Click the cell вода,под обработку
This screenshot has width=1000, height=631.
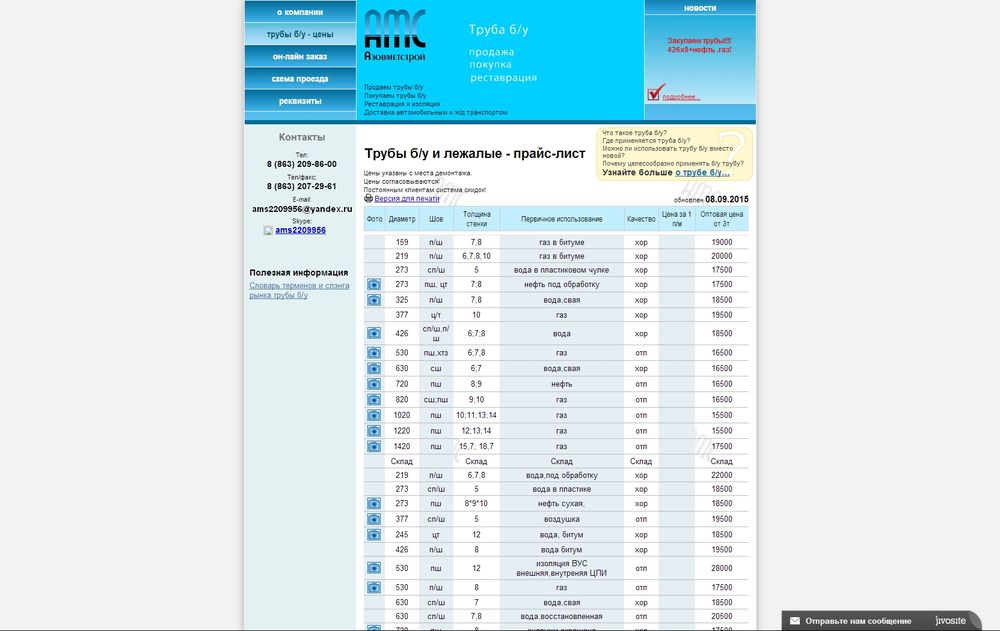(x=561, y=475)
